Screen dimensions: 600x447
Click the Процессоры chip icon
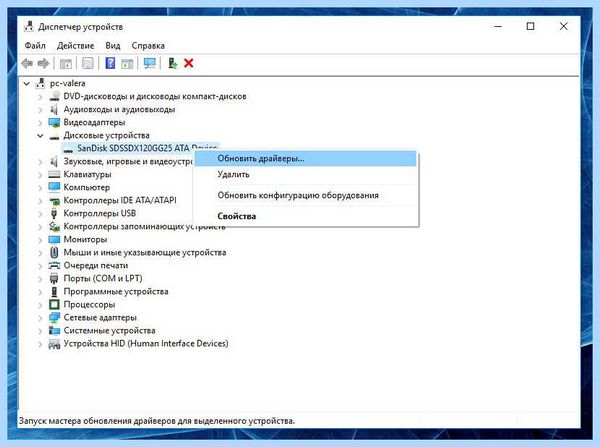[x=54, y=305]
